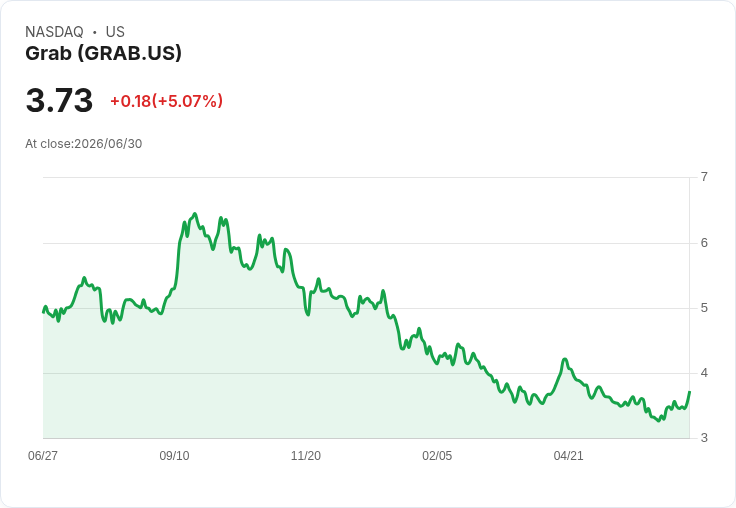This screenshot has width=736, height=508.
Task: Click the April spike peaking above 4
Action: coord(565,359)
